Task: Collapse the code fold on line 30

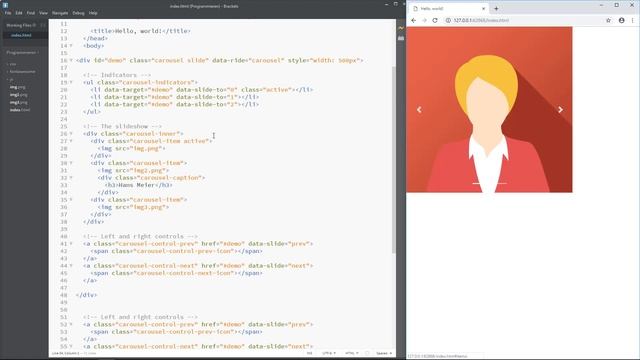Action: click(71, 163)
